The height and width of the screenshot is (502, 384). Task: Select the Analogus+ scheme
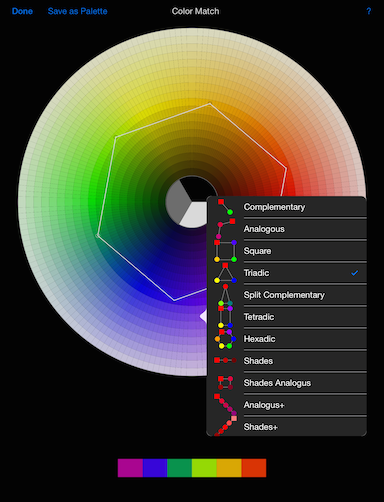pos(287,405)
